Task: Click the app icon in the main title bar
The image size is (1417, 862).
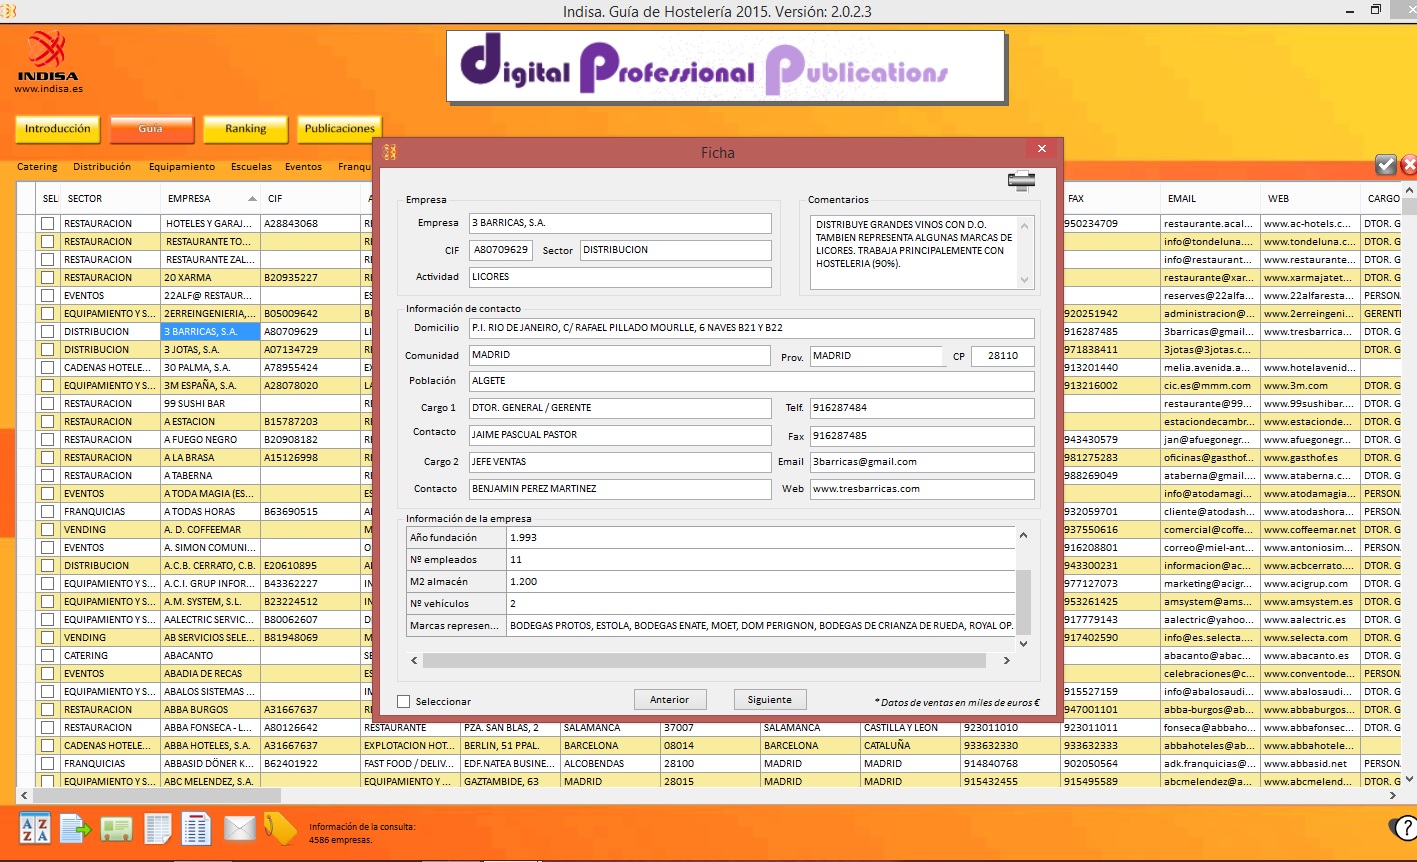Action: click(x=9, y=11)
